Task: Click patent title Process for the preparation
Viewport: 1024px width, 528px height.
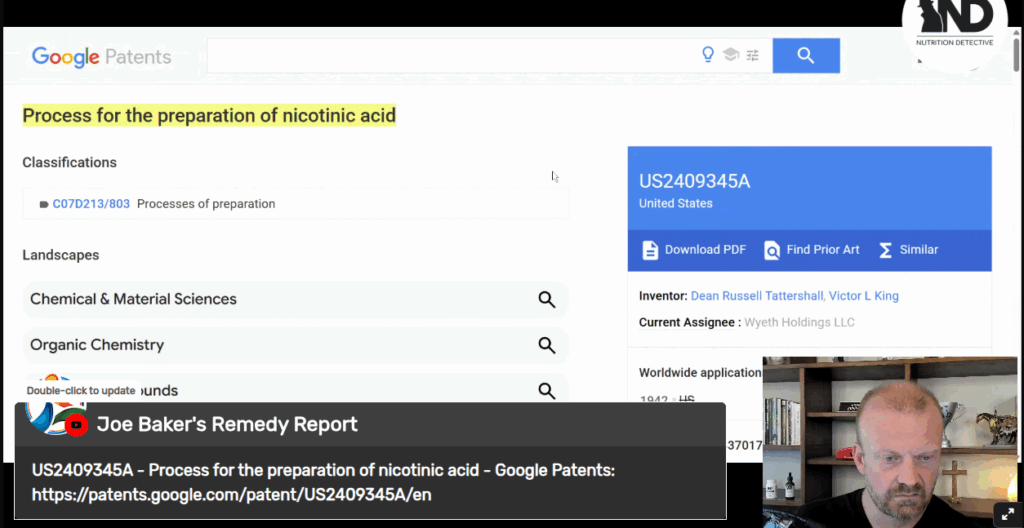Action: [x=209, y=116]
